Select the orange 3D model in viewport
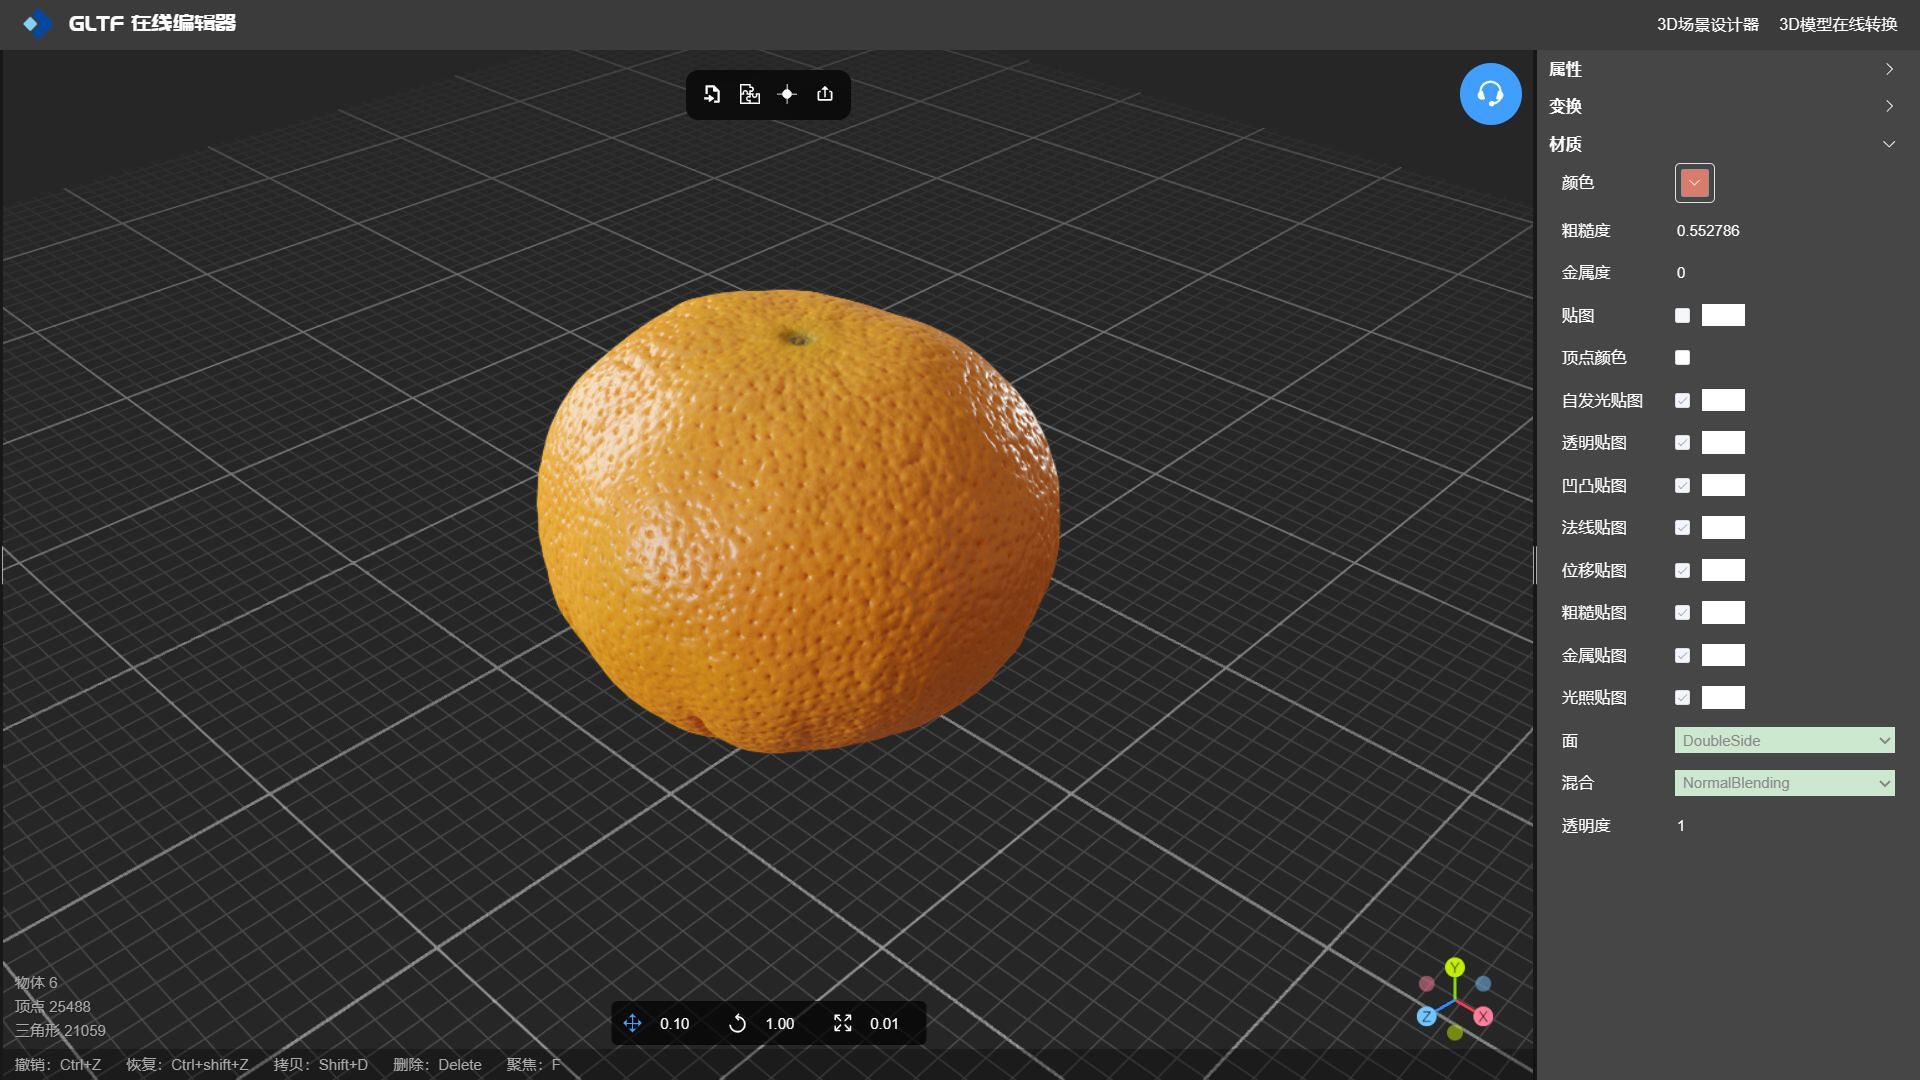1920x1080 pixels. click(797, 520)
